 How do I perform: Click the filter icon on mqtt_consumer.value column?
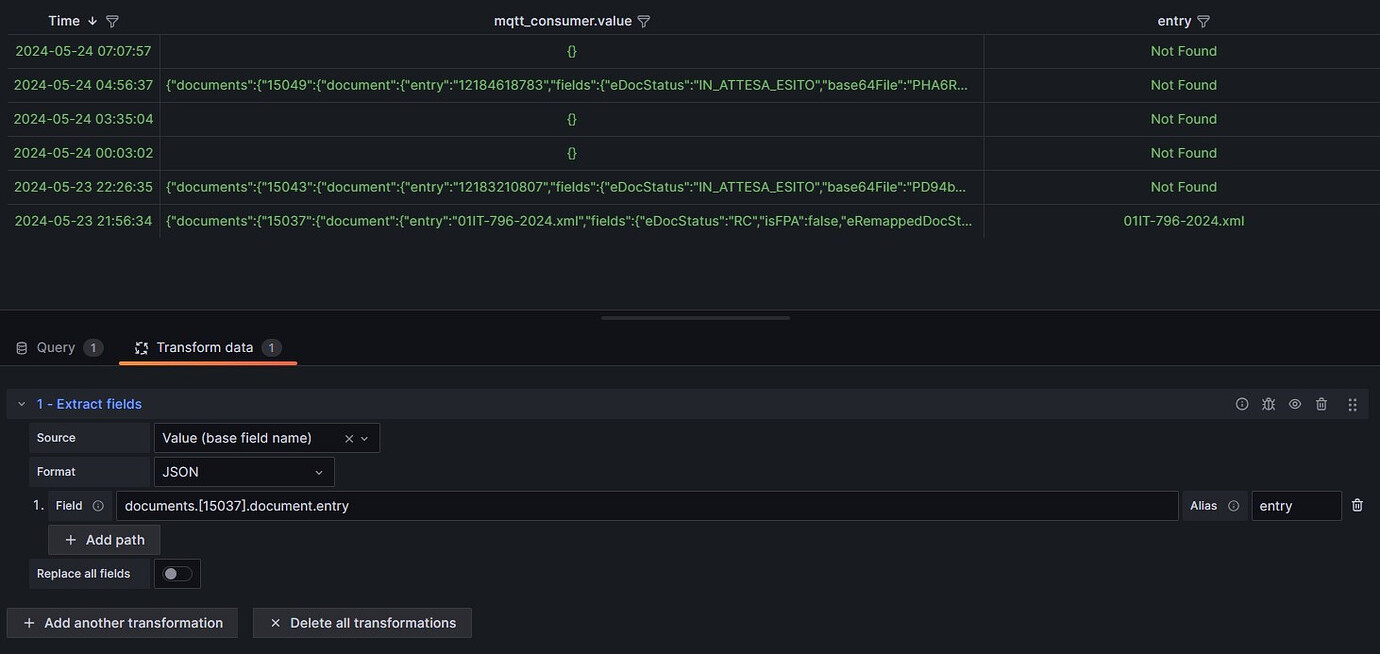point(644,20)
